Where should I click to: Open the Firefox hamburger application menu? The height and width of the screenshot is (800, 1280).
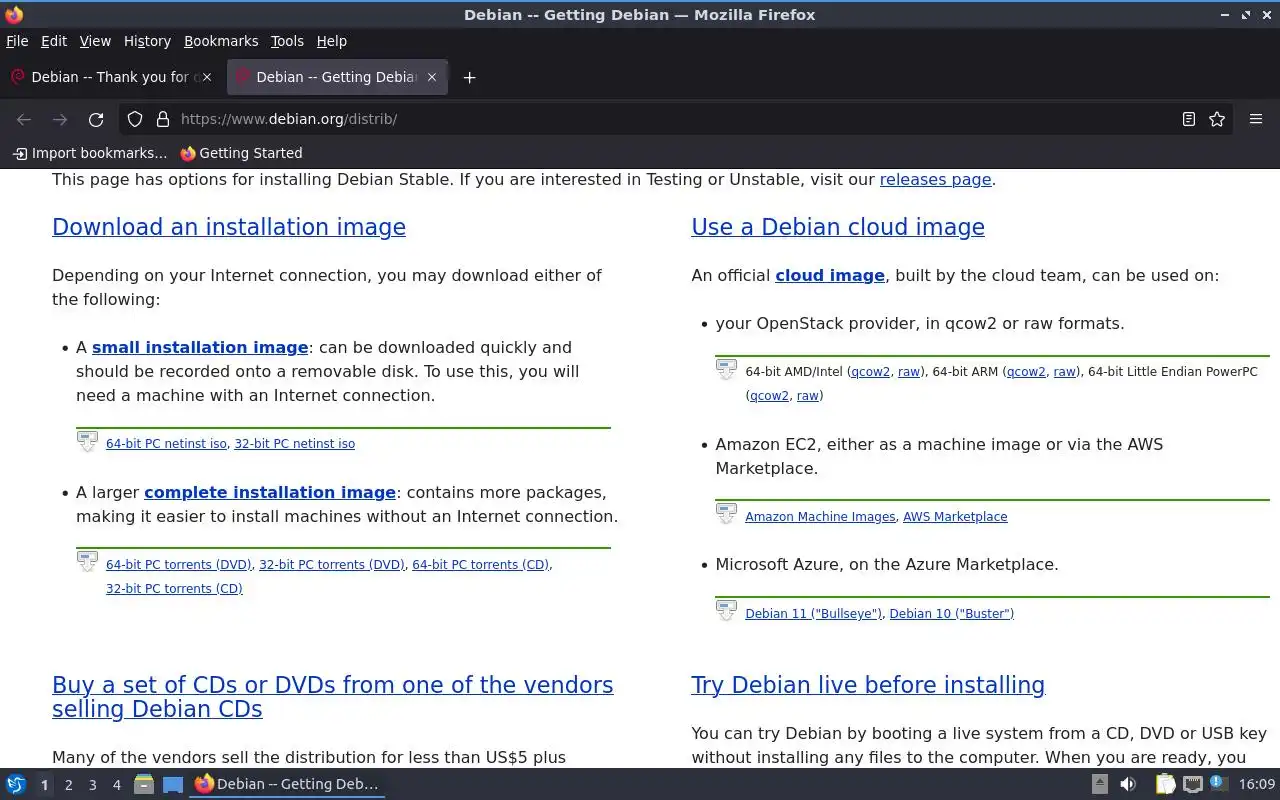point(1256,119)
